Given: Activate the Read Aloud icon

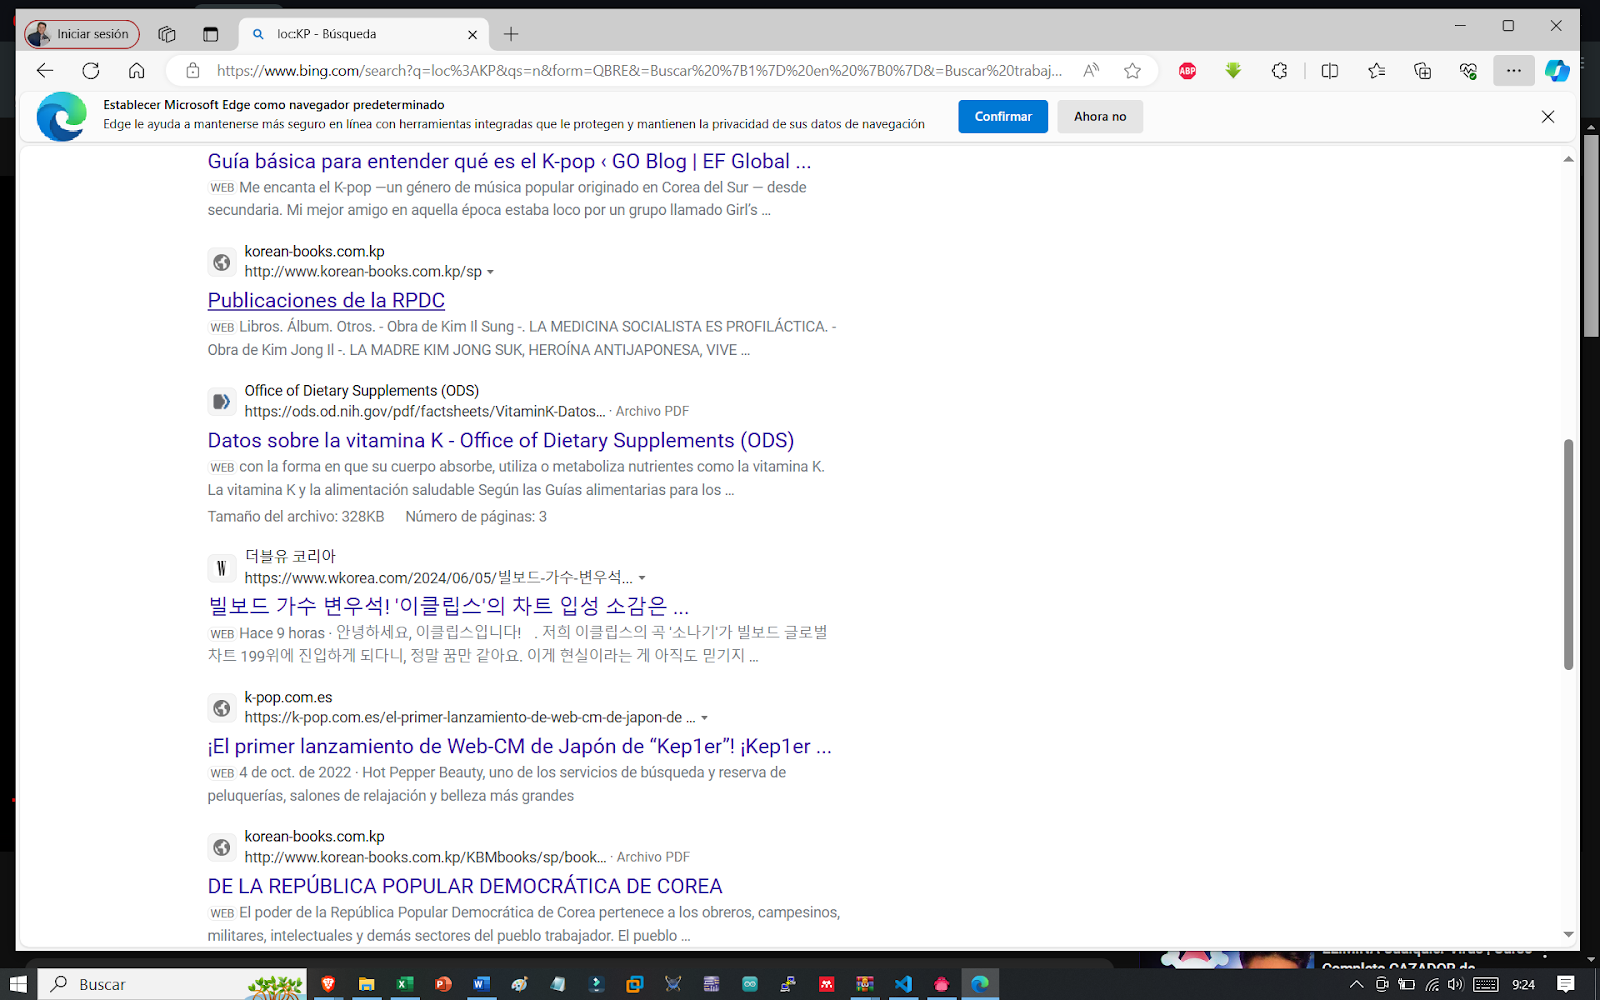Looking at the screenshot, I should point(1091,70).
